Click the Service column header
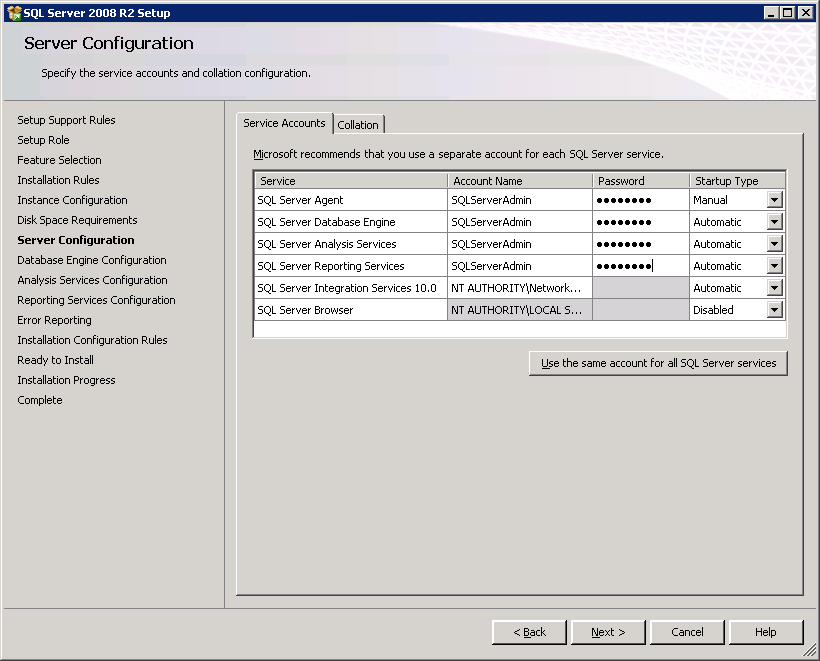Viewport: 820px width, 661px height. click(x=351, y=181)
